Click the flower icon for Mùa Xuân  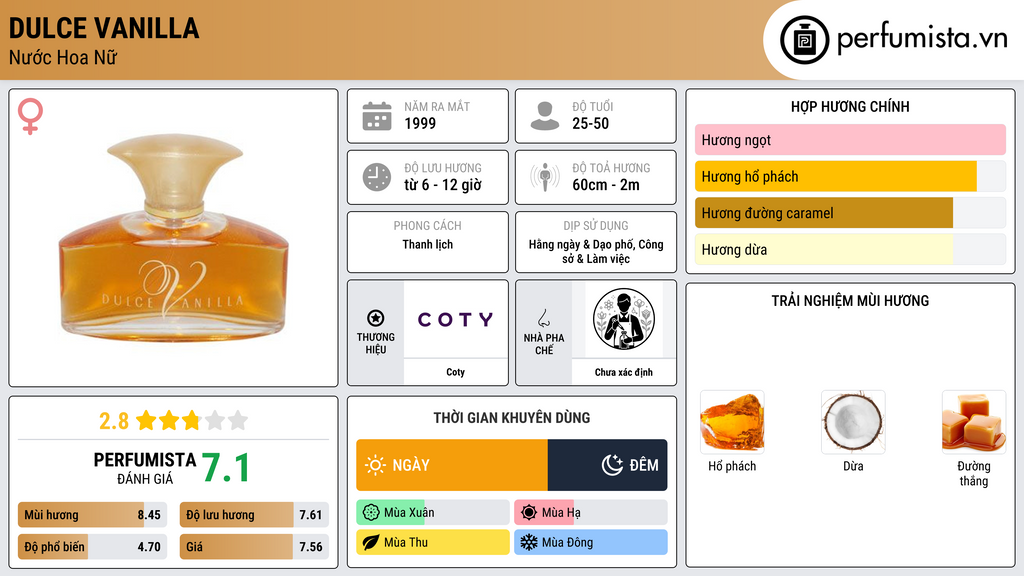pyautogui.click(x=371, y=513)
